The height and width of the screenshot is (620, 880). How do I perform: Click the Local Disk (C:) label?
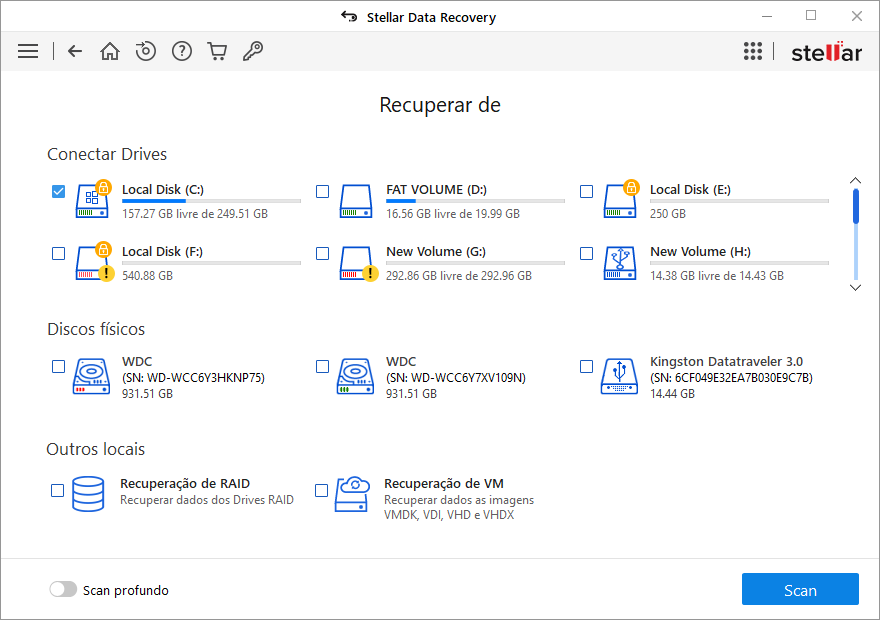pos(163,190)
